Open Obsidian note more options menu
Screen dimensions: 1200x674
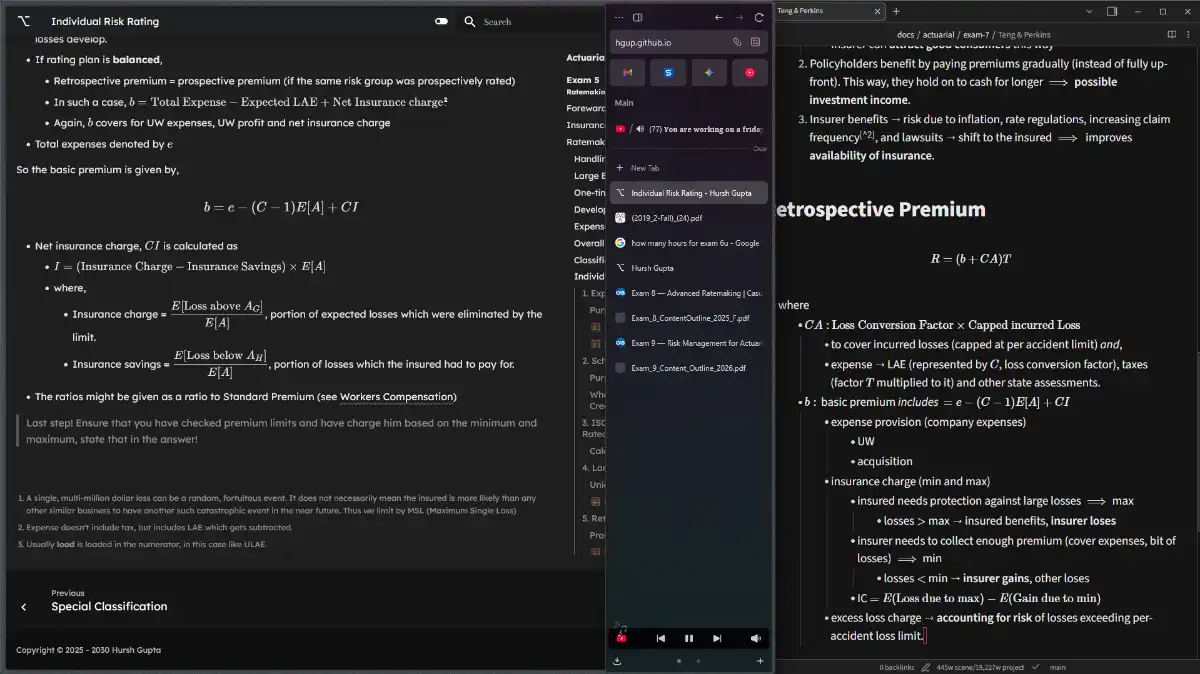click(1187, 35)
